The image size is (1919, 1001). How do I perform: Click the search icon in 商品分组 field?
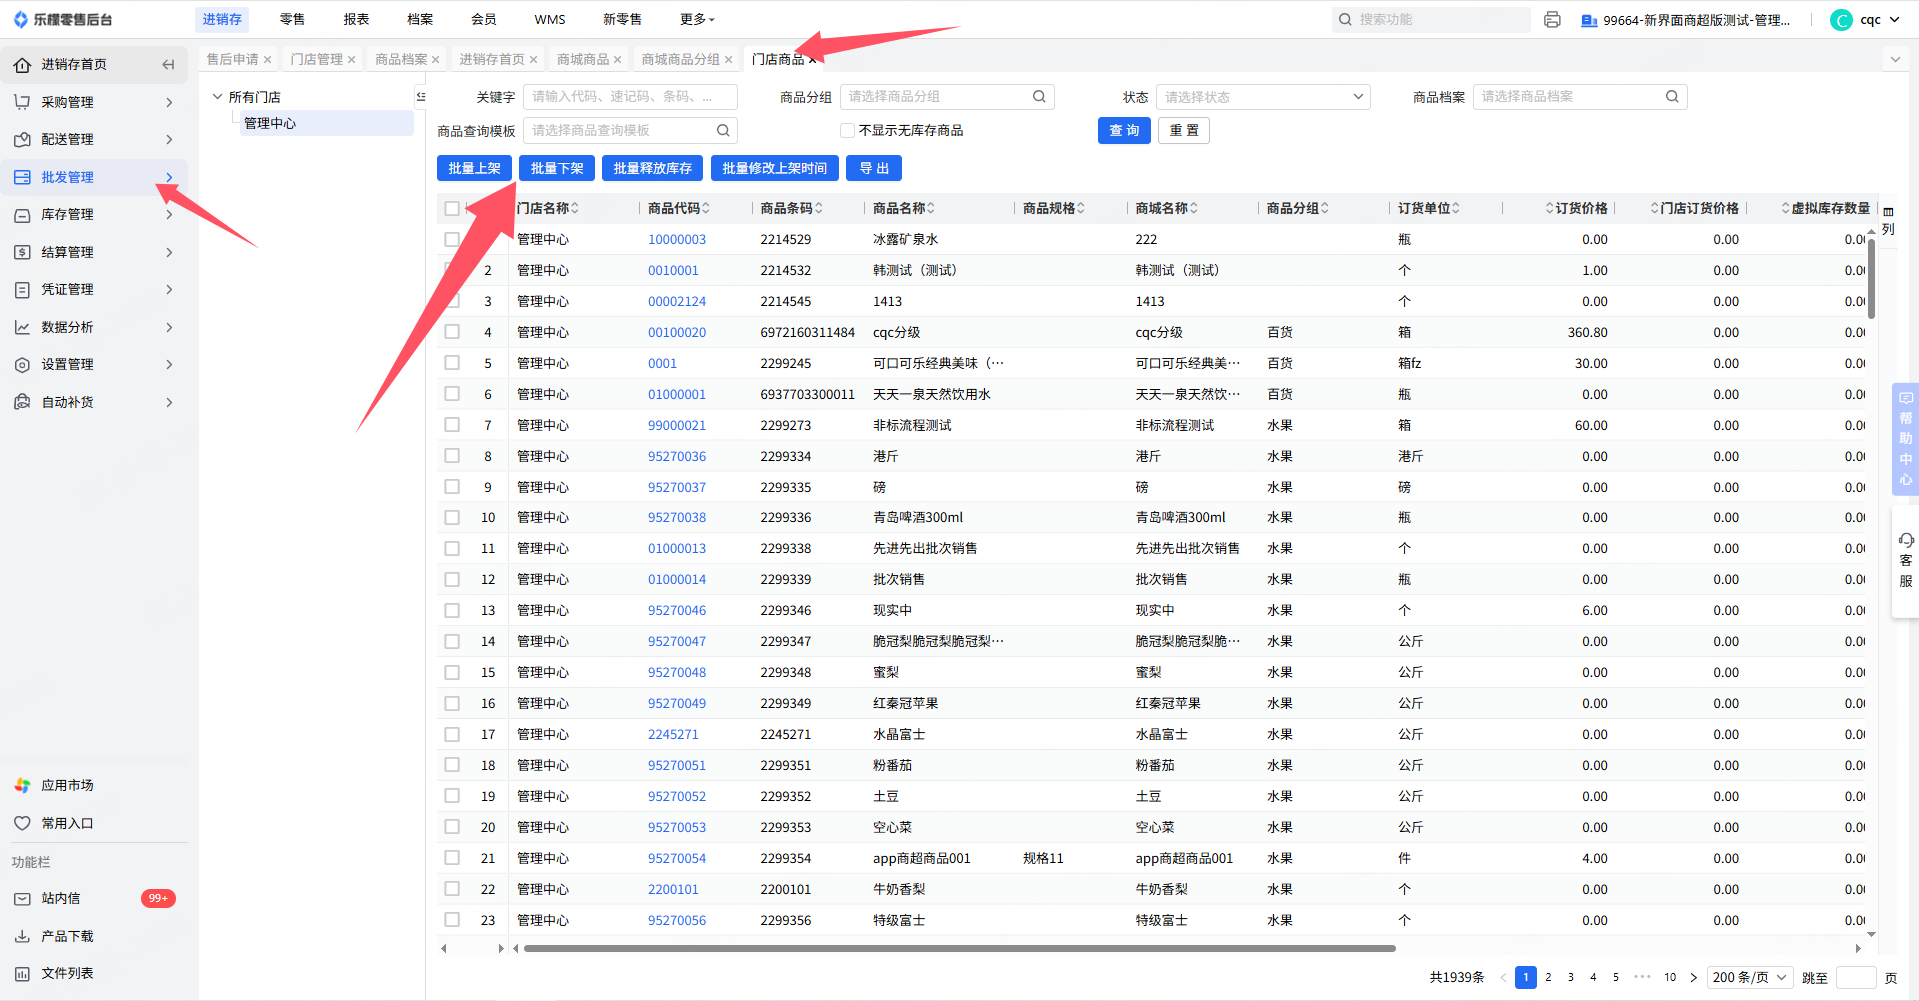(1039, 97)
